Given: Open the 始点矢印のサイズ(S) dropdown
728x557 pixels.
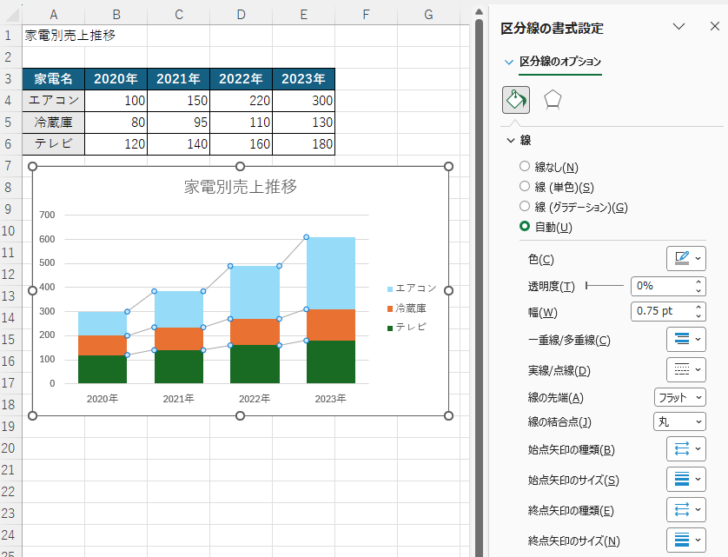Looking at the screenshot, I should [686, 479].
